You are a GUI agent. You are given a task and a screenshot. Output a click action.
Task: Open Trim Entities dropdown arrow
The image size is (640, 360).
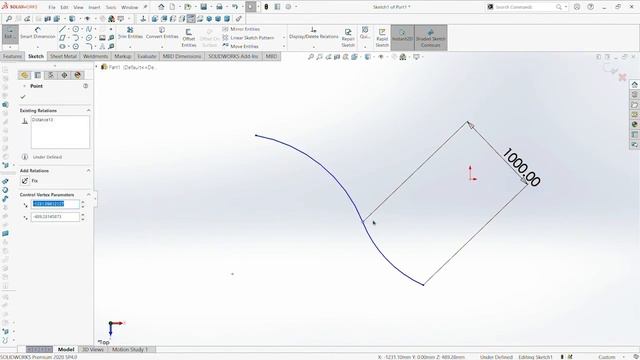point(130,47)
